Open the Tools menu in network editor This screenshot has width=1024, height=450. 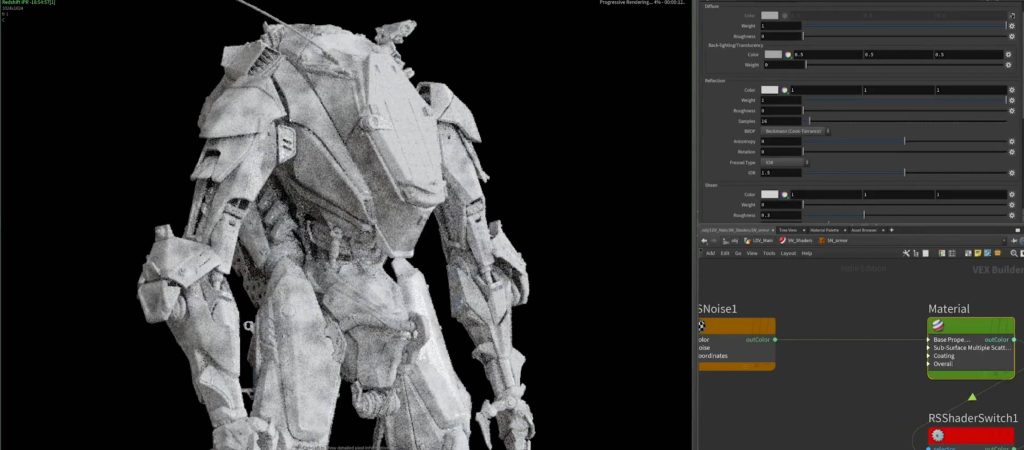tap(769, 253)
